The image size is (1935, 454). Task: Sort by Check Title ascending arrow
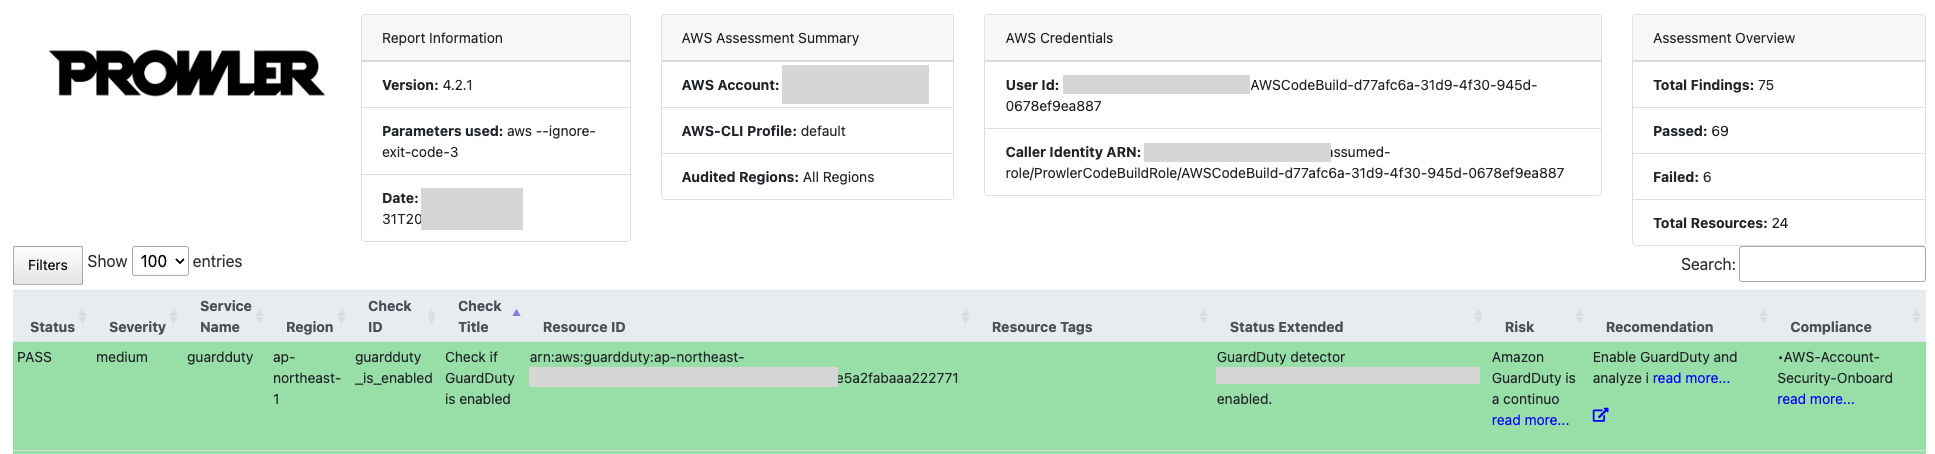pos(517,313)
